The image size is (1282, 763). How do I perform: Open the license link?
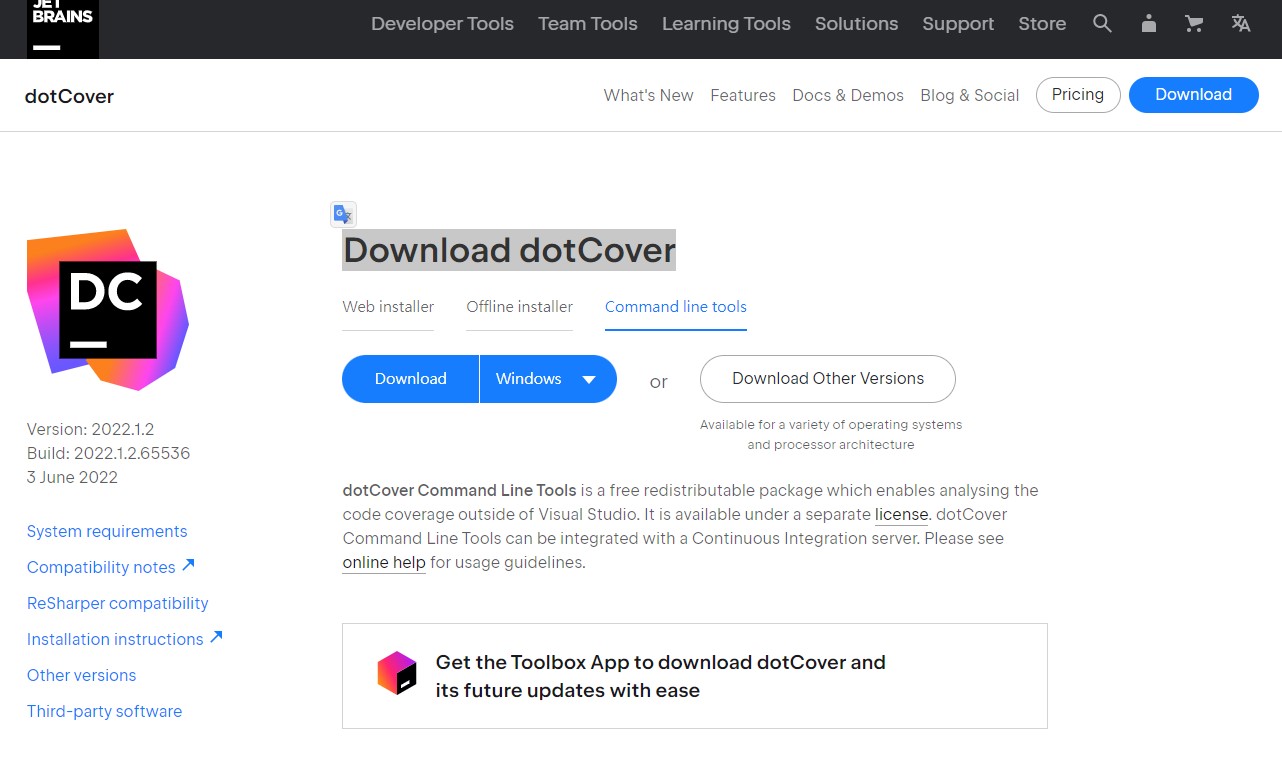point(902,515)
